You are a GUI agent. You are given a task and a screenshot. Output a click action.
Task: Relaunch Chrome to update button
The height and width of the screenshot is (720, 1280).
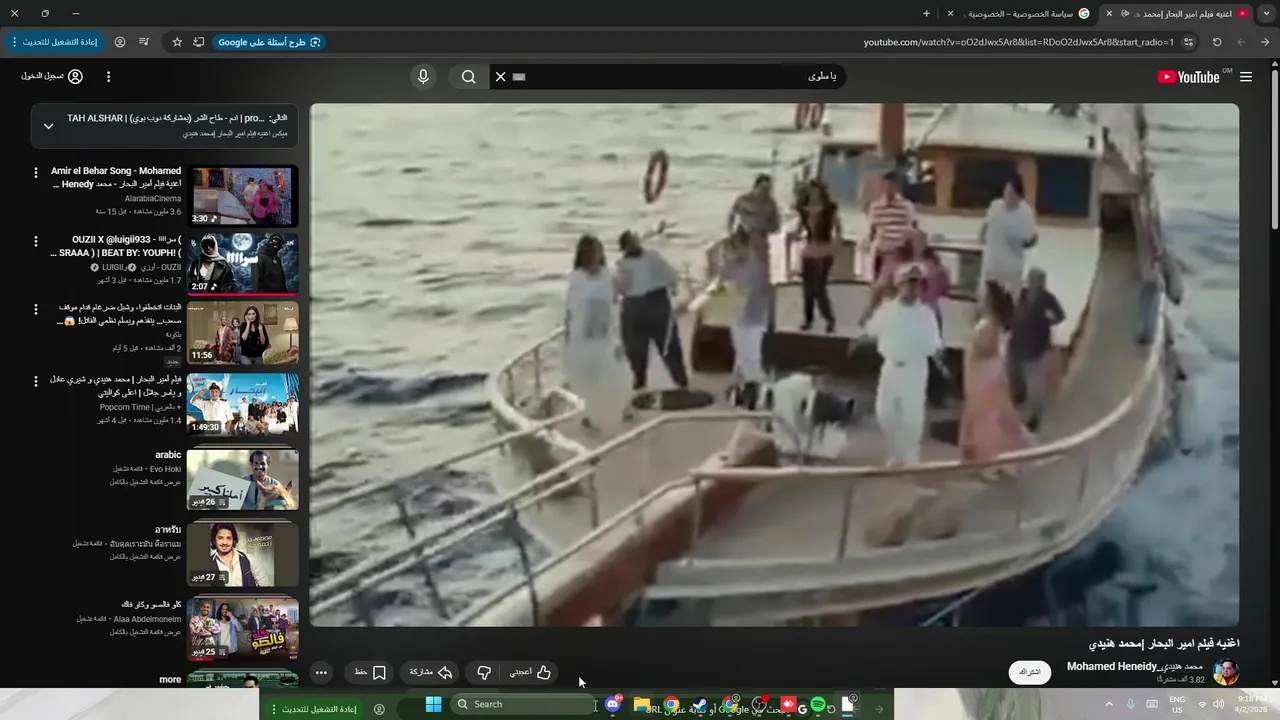tap(53, 42)
